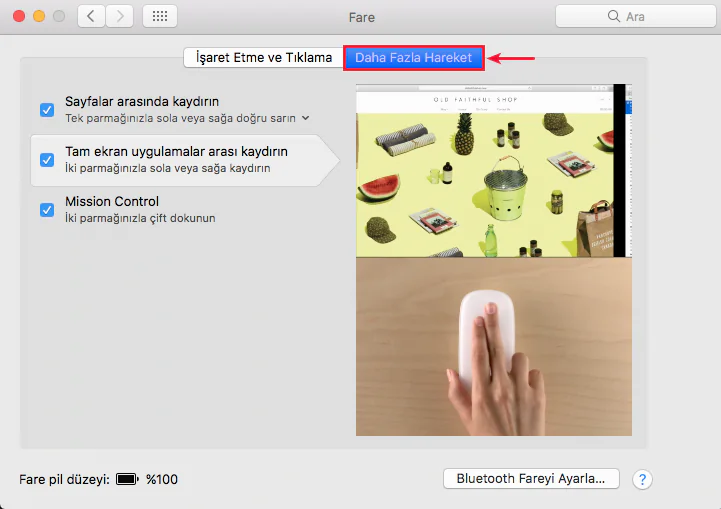The image size is (721, 509).
Task: Click the magnifier icon in search
Action: point(613,16)
